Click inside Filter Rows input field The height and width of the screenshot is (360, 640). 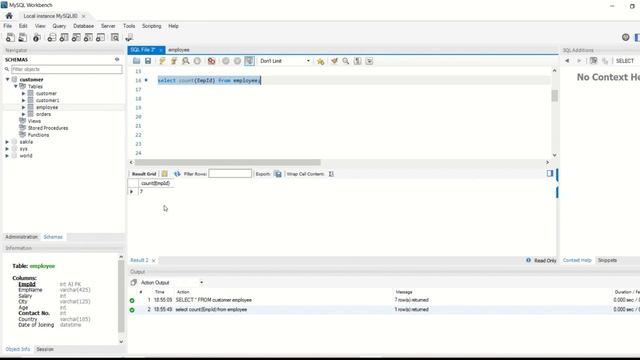(x=230, y=173)
